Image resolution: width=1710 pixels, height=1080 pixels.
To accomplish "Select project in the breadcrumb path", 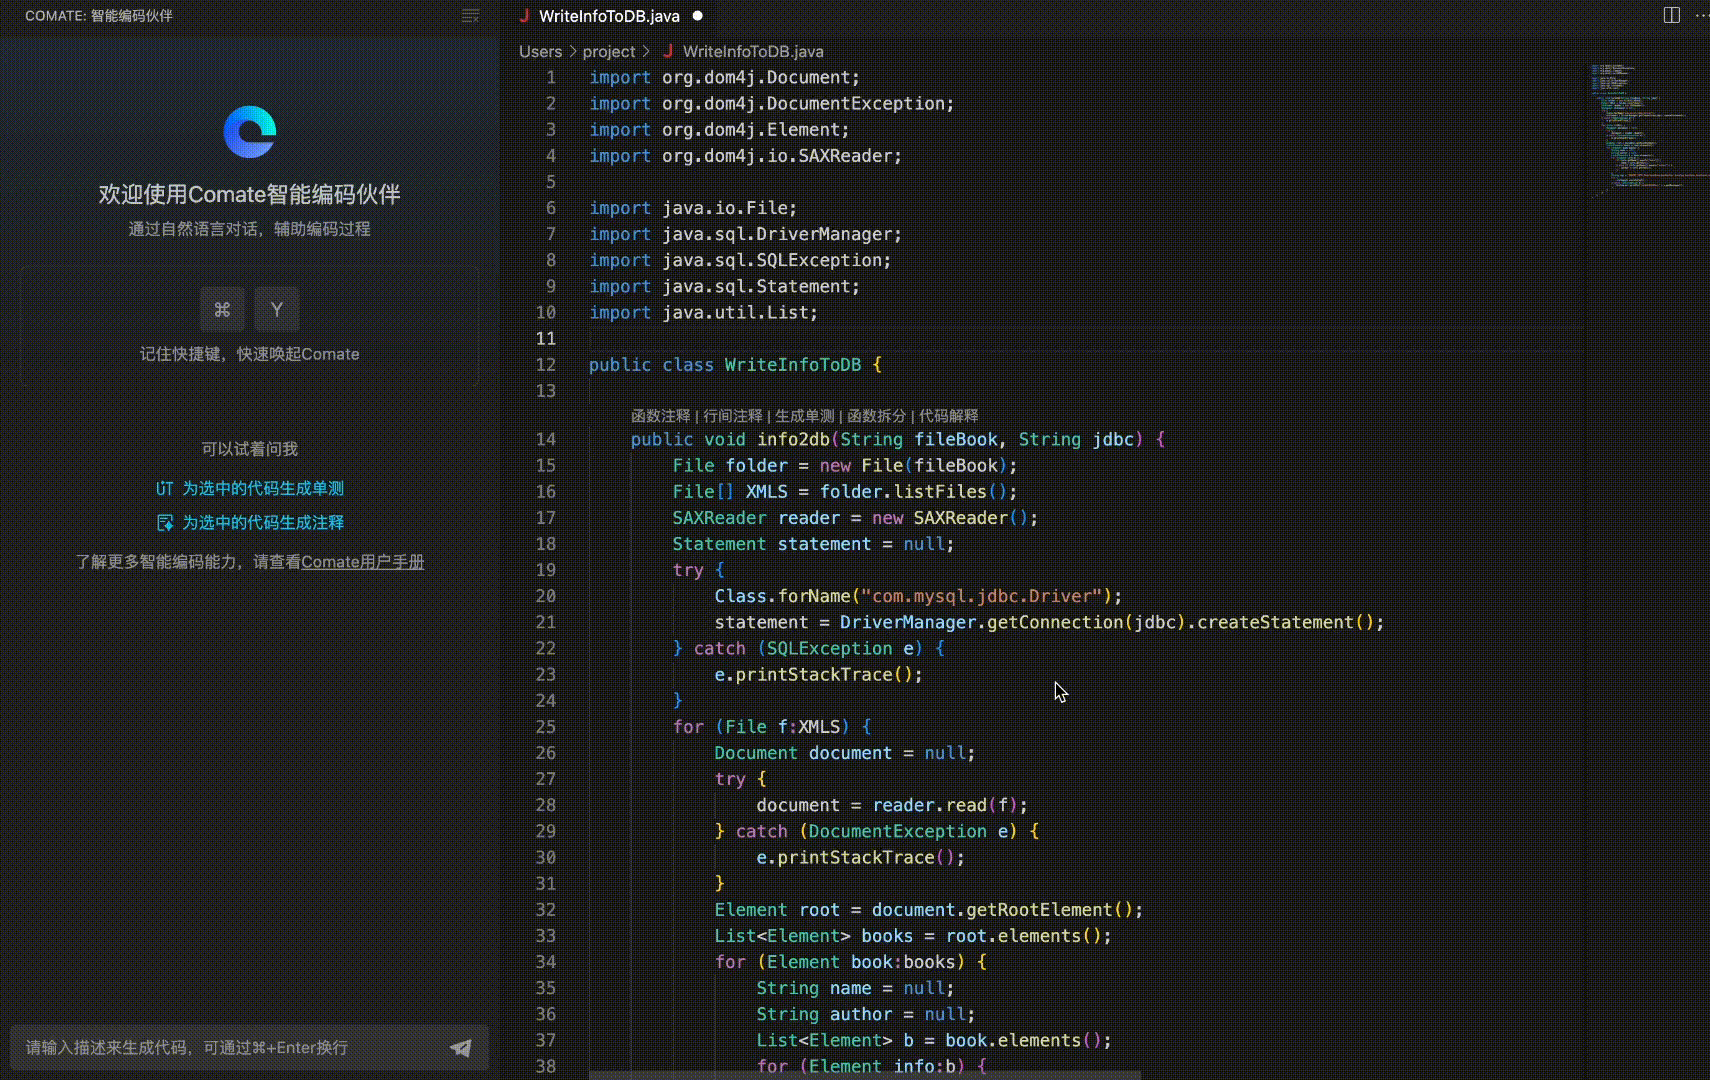I will pyautogui.click(x=609, y=51).
